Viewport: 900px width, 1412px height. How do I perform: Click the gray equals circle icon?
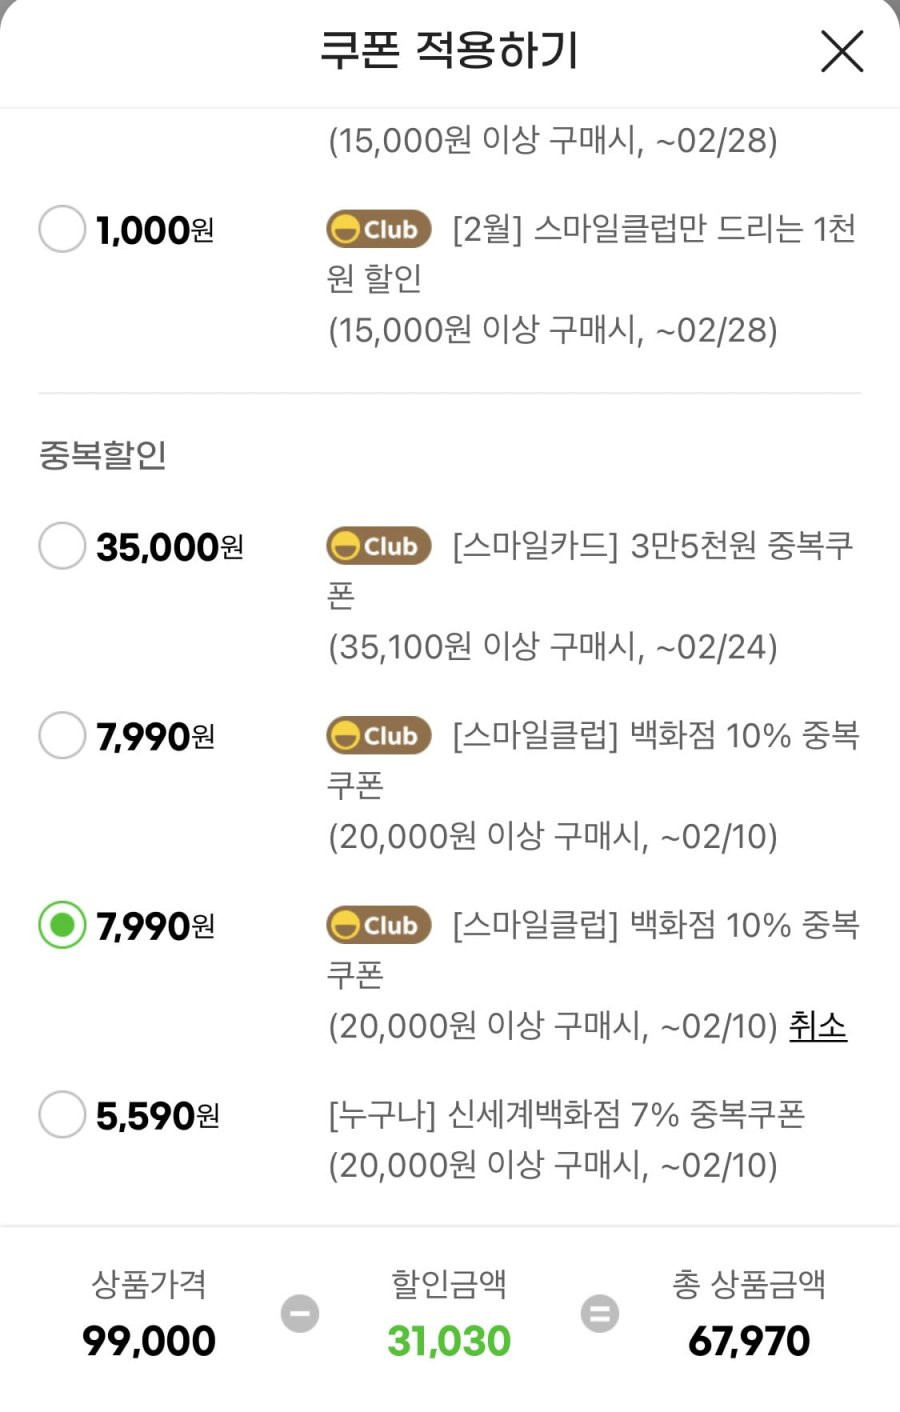click(x=600, y=1313)
